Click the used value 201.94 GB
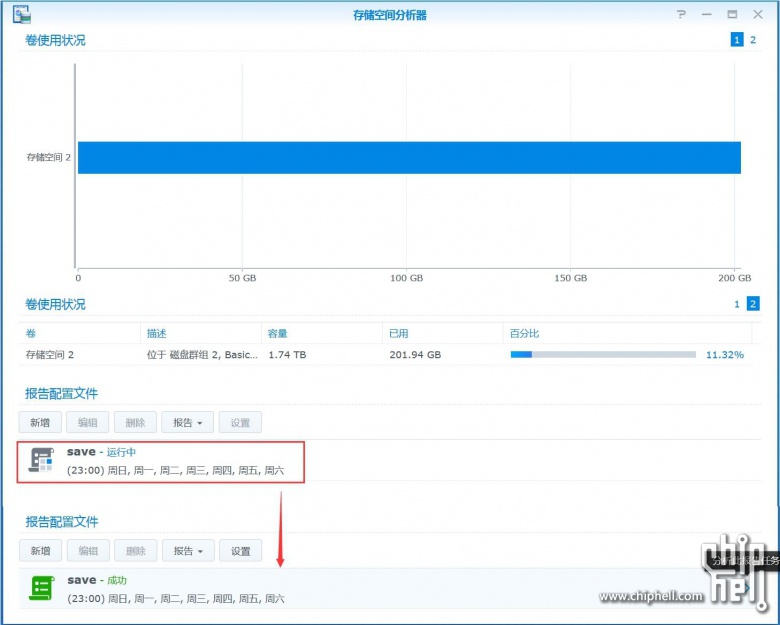Viewport: 780px width, 625px height. [415, 355]
